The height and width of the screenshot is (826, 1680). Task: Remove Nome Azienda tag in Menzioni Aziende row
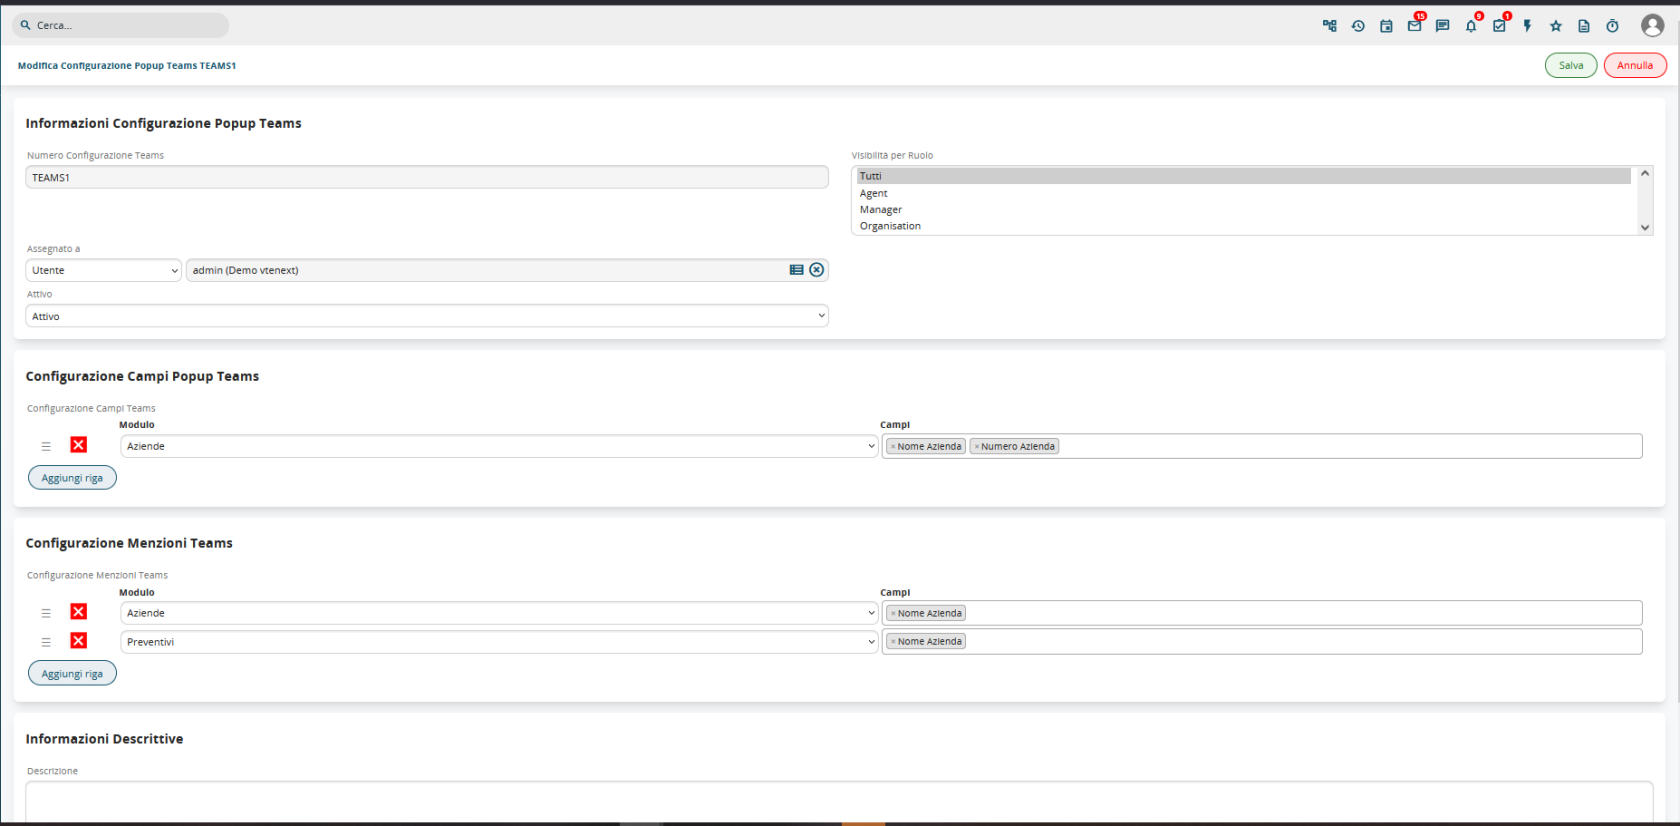tap(893, 614)
